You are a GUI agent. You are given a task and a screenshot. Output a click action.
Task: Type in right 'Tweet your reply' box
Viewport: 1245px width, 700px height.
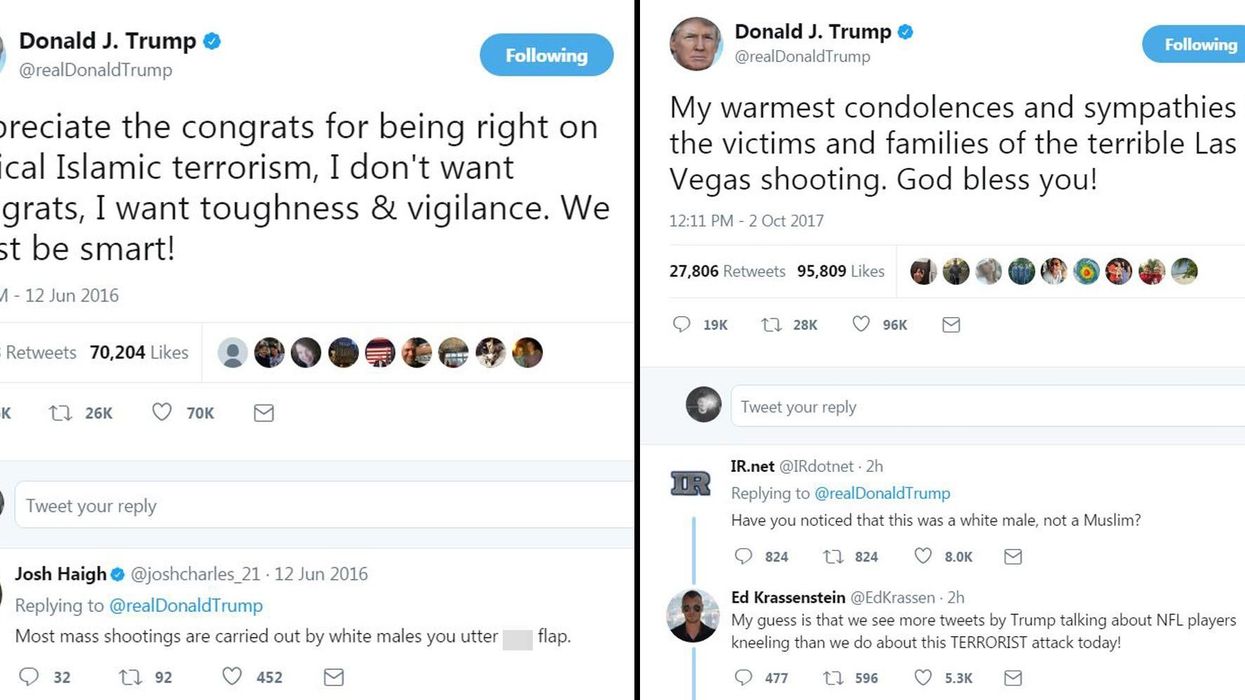coord(985,407)
